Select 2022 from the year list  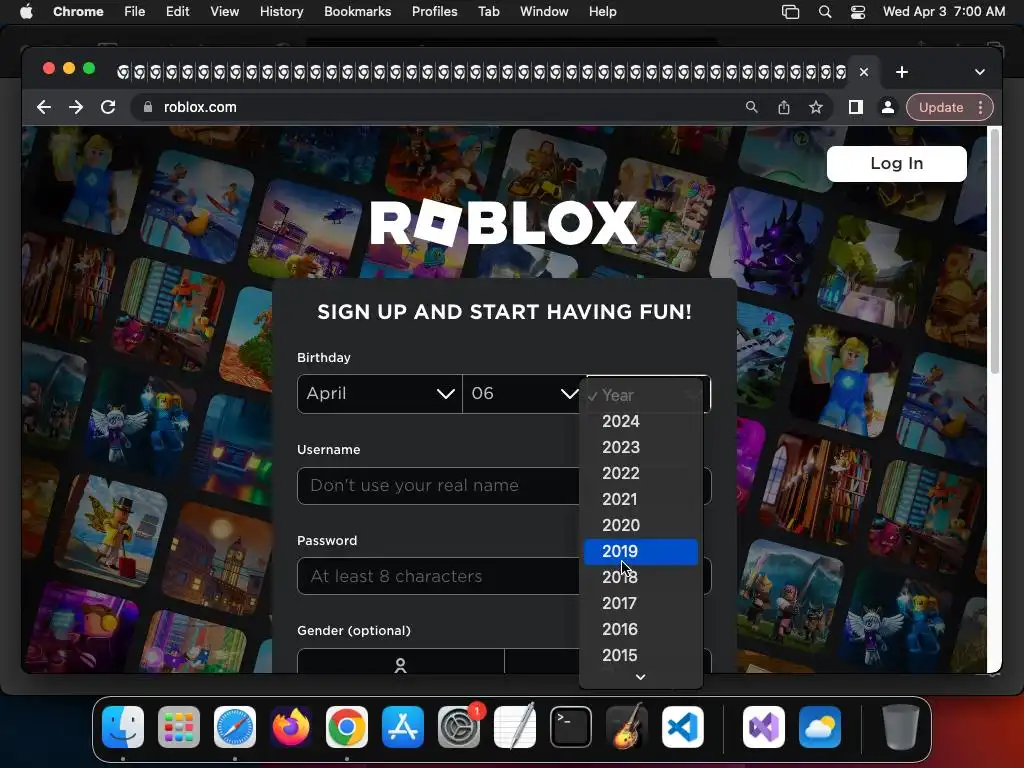641,473
